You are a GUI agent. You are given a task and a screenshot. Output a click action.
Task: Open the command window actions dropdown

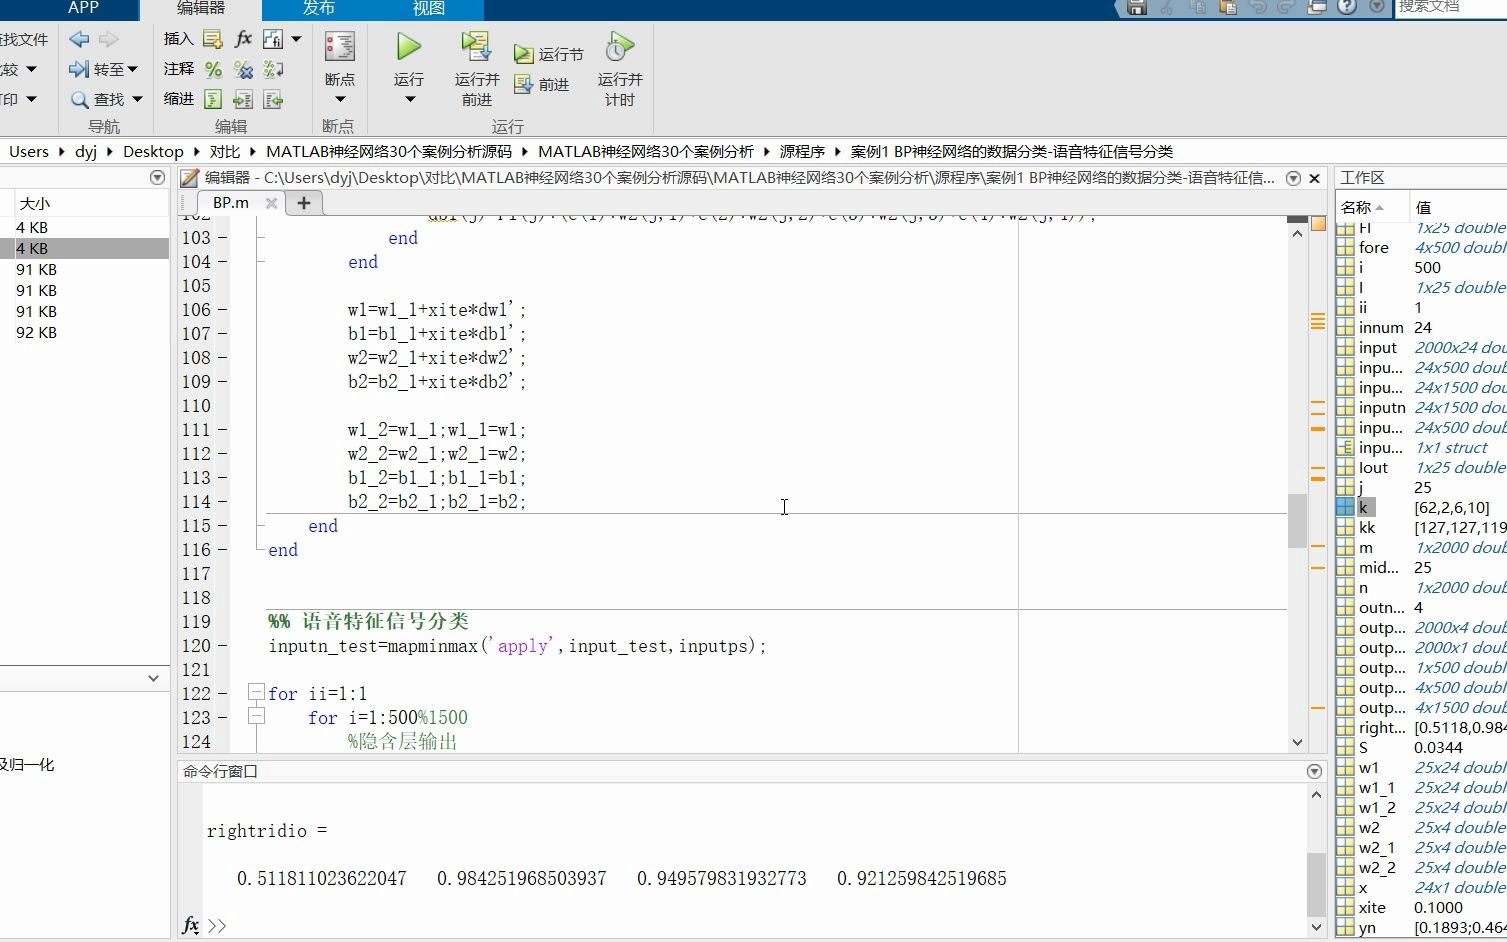coord(1315,771)
